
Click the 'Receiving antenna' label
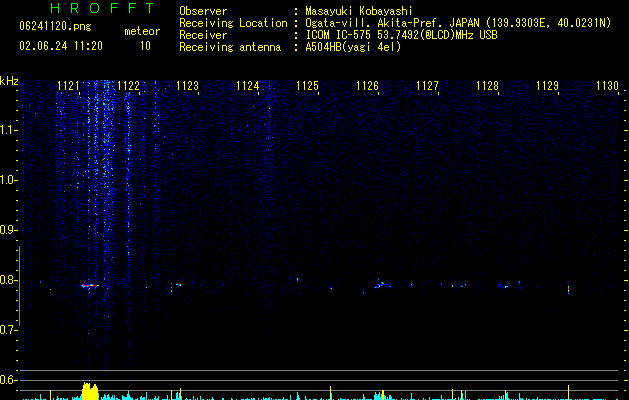tap(230, 47)
